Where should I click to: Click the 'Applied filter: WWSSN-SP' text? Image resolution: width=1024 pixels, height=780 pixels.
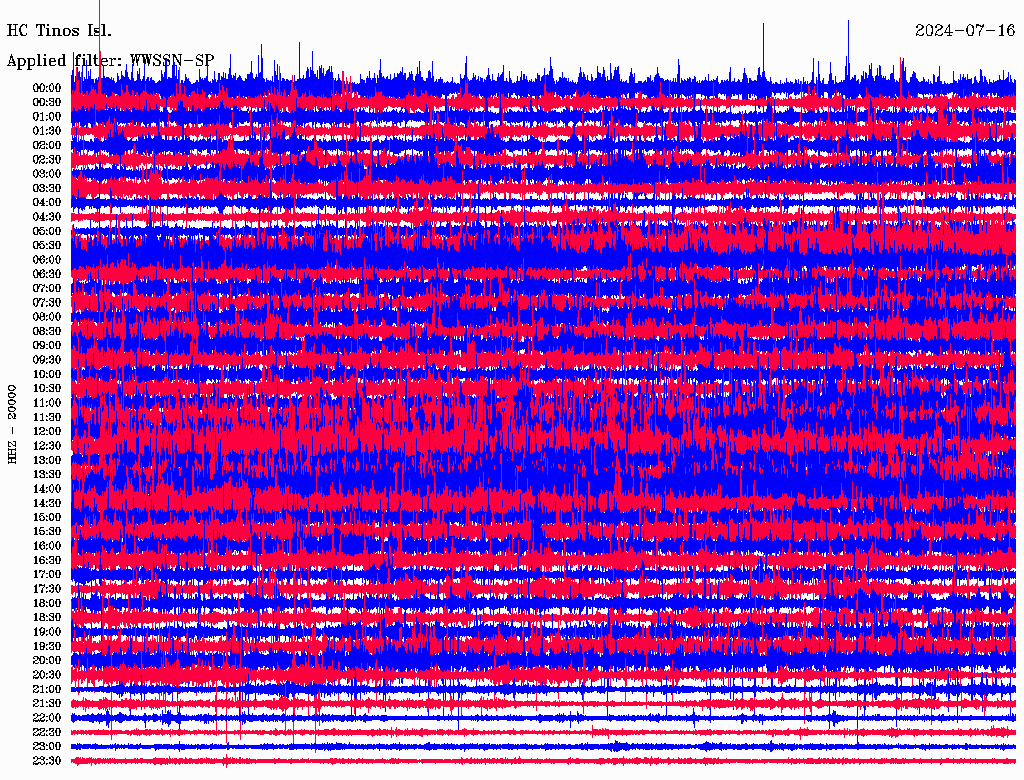(110, 61)
